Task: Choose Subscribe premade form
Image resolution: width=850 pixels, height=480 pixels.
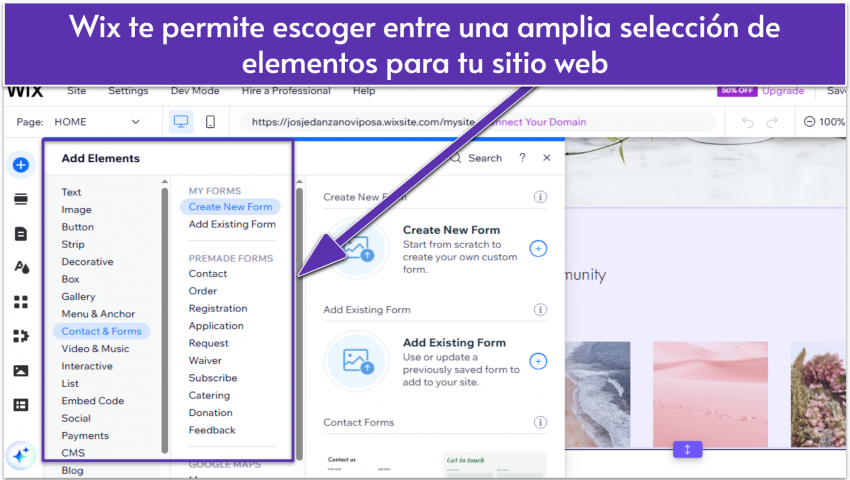Action: pyautogui.click(x=212, y=377)
